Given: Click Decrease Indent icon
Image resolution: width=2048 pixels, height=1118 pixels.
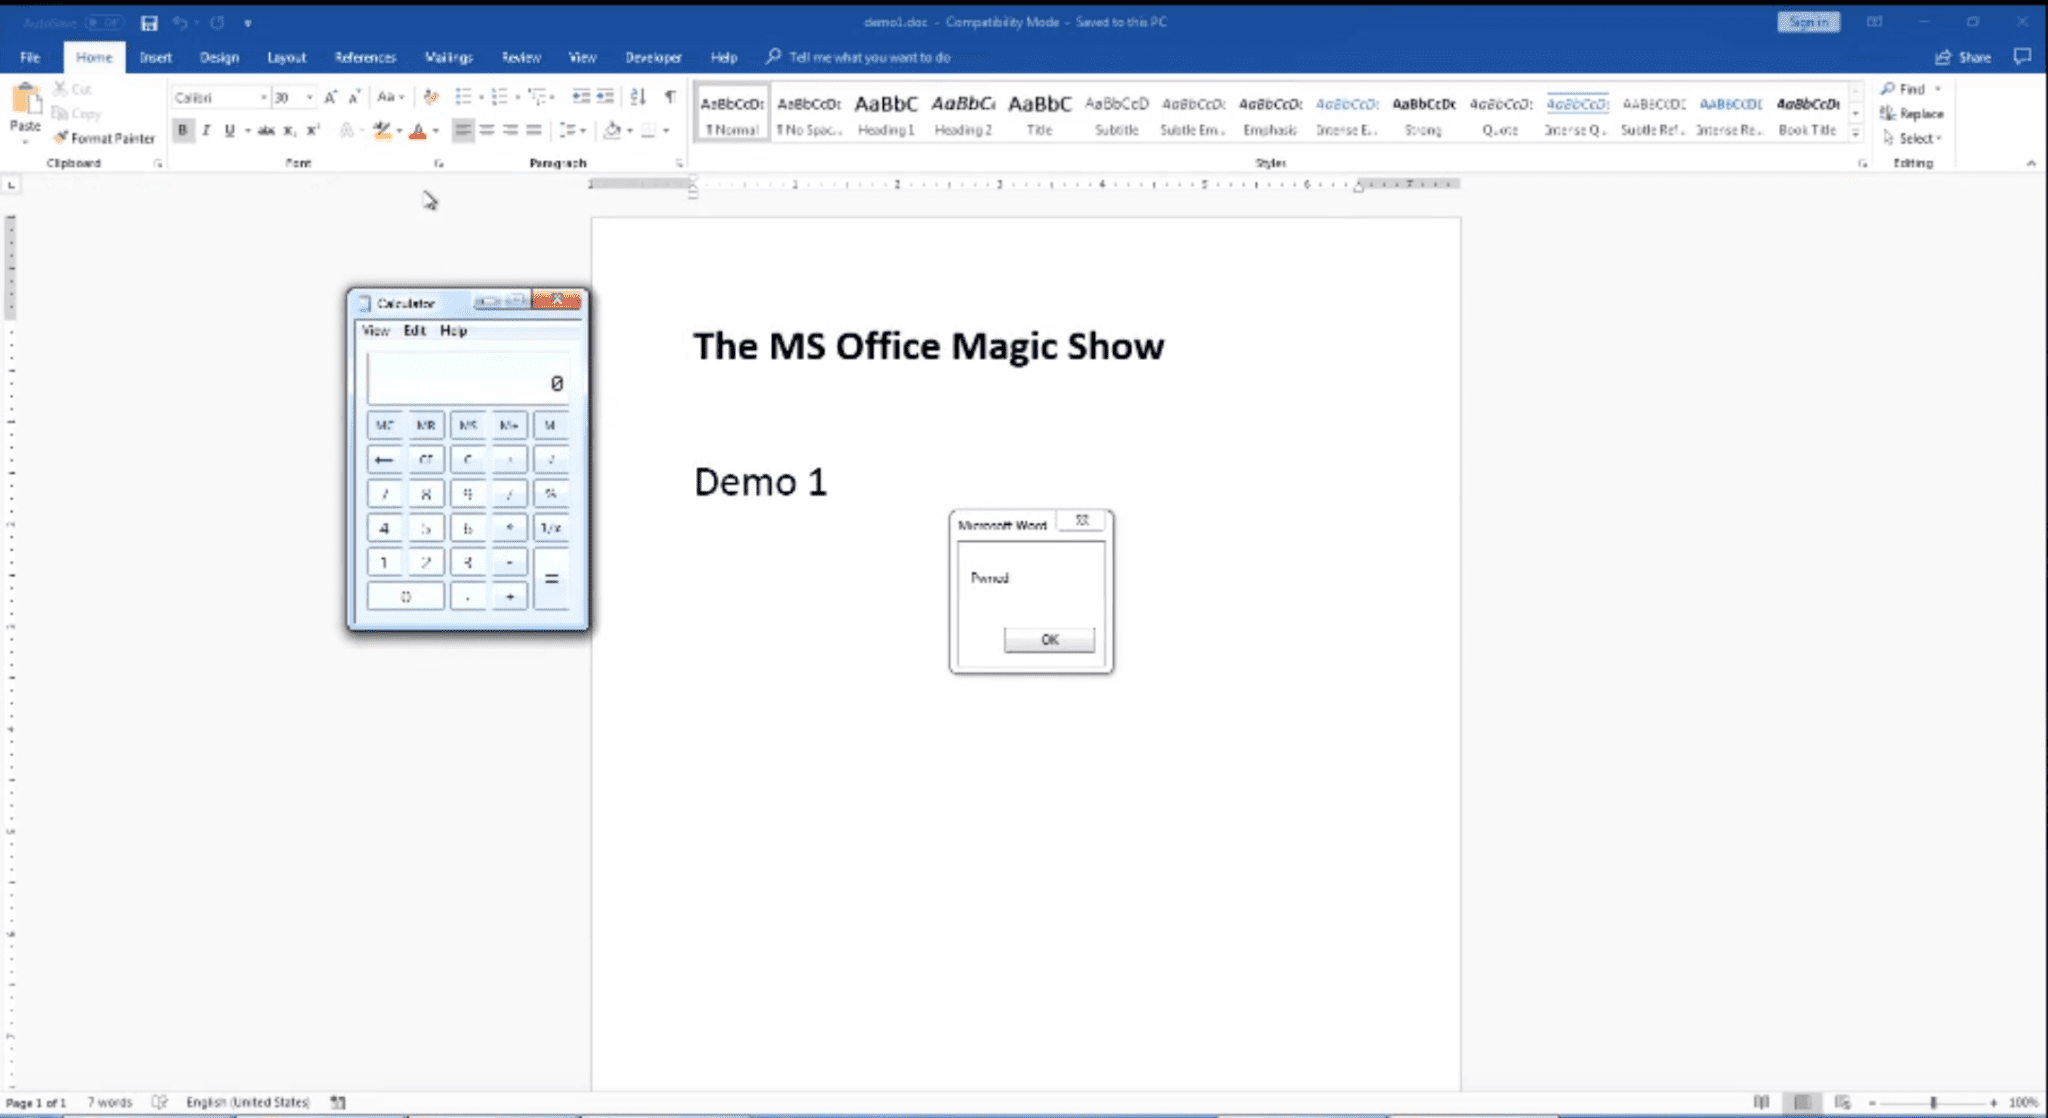Looking at the screenshot, I should 581,97.
